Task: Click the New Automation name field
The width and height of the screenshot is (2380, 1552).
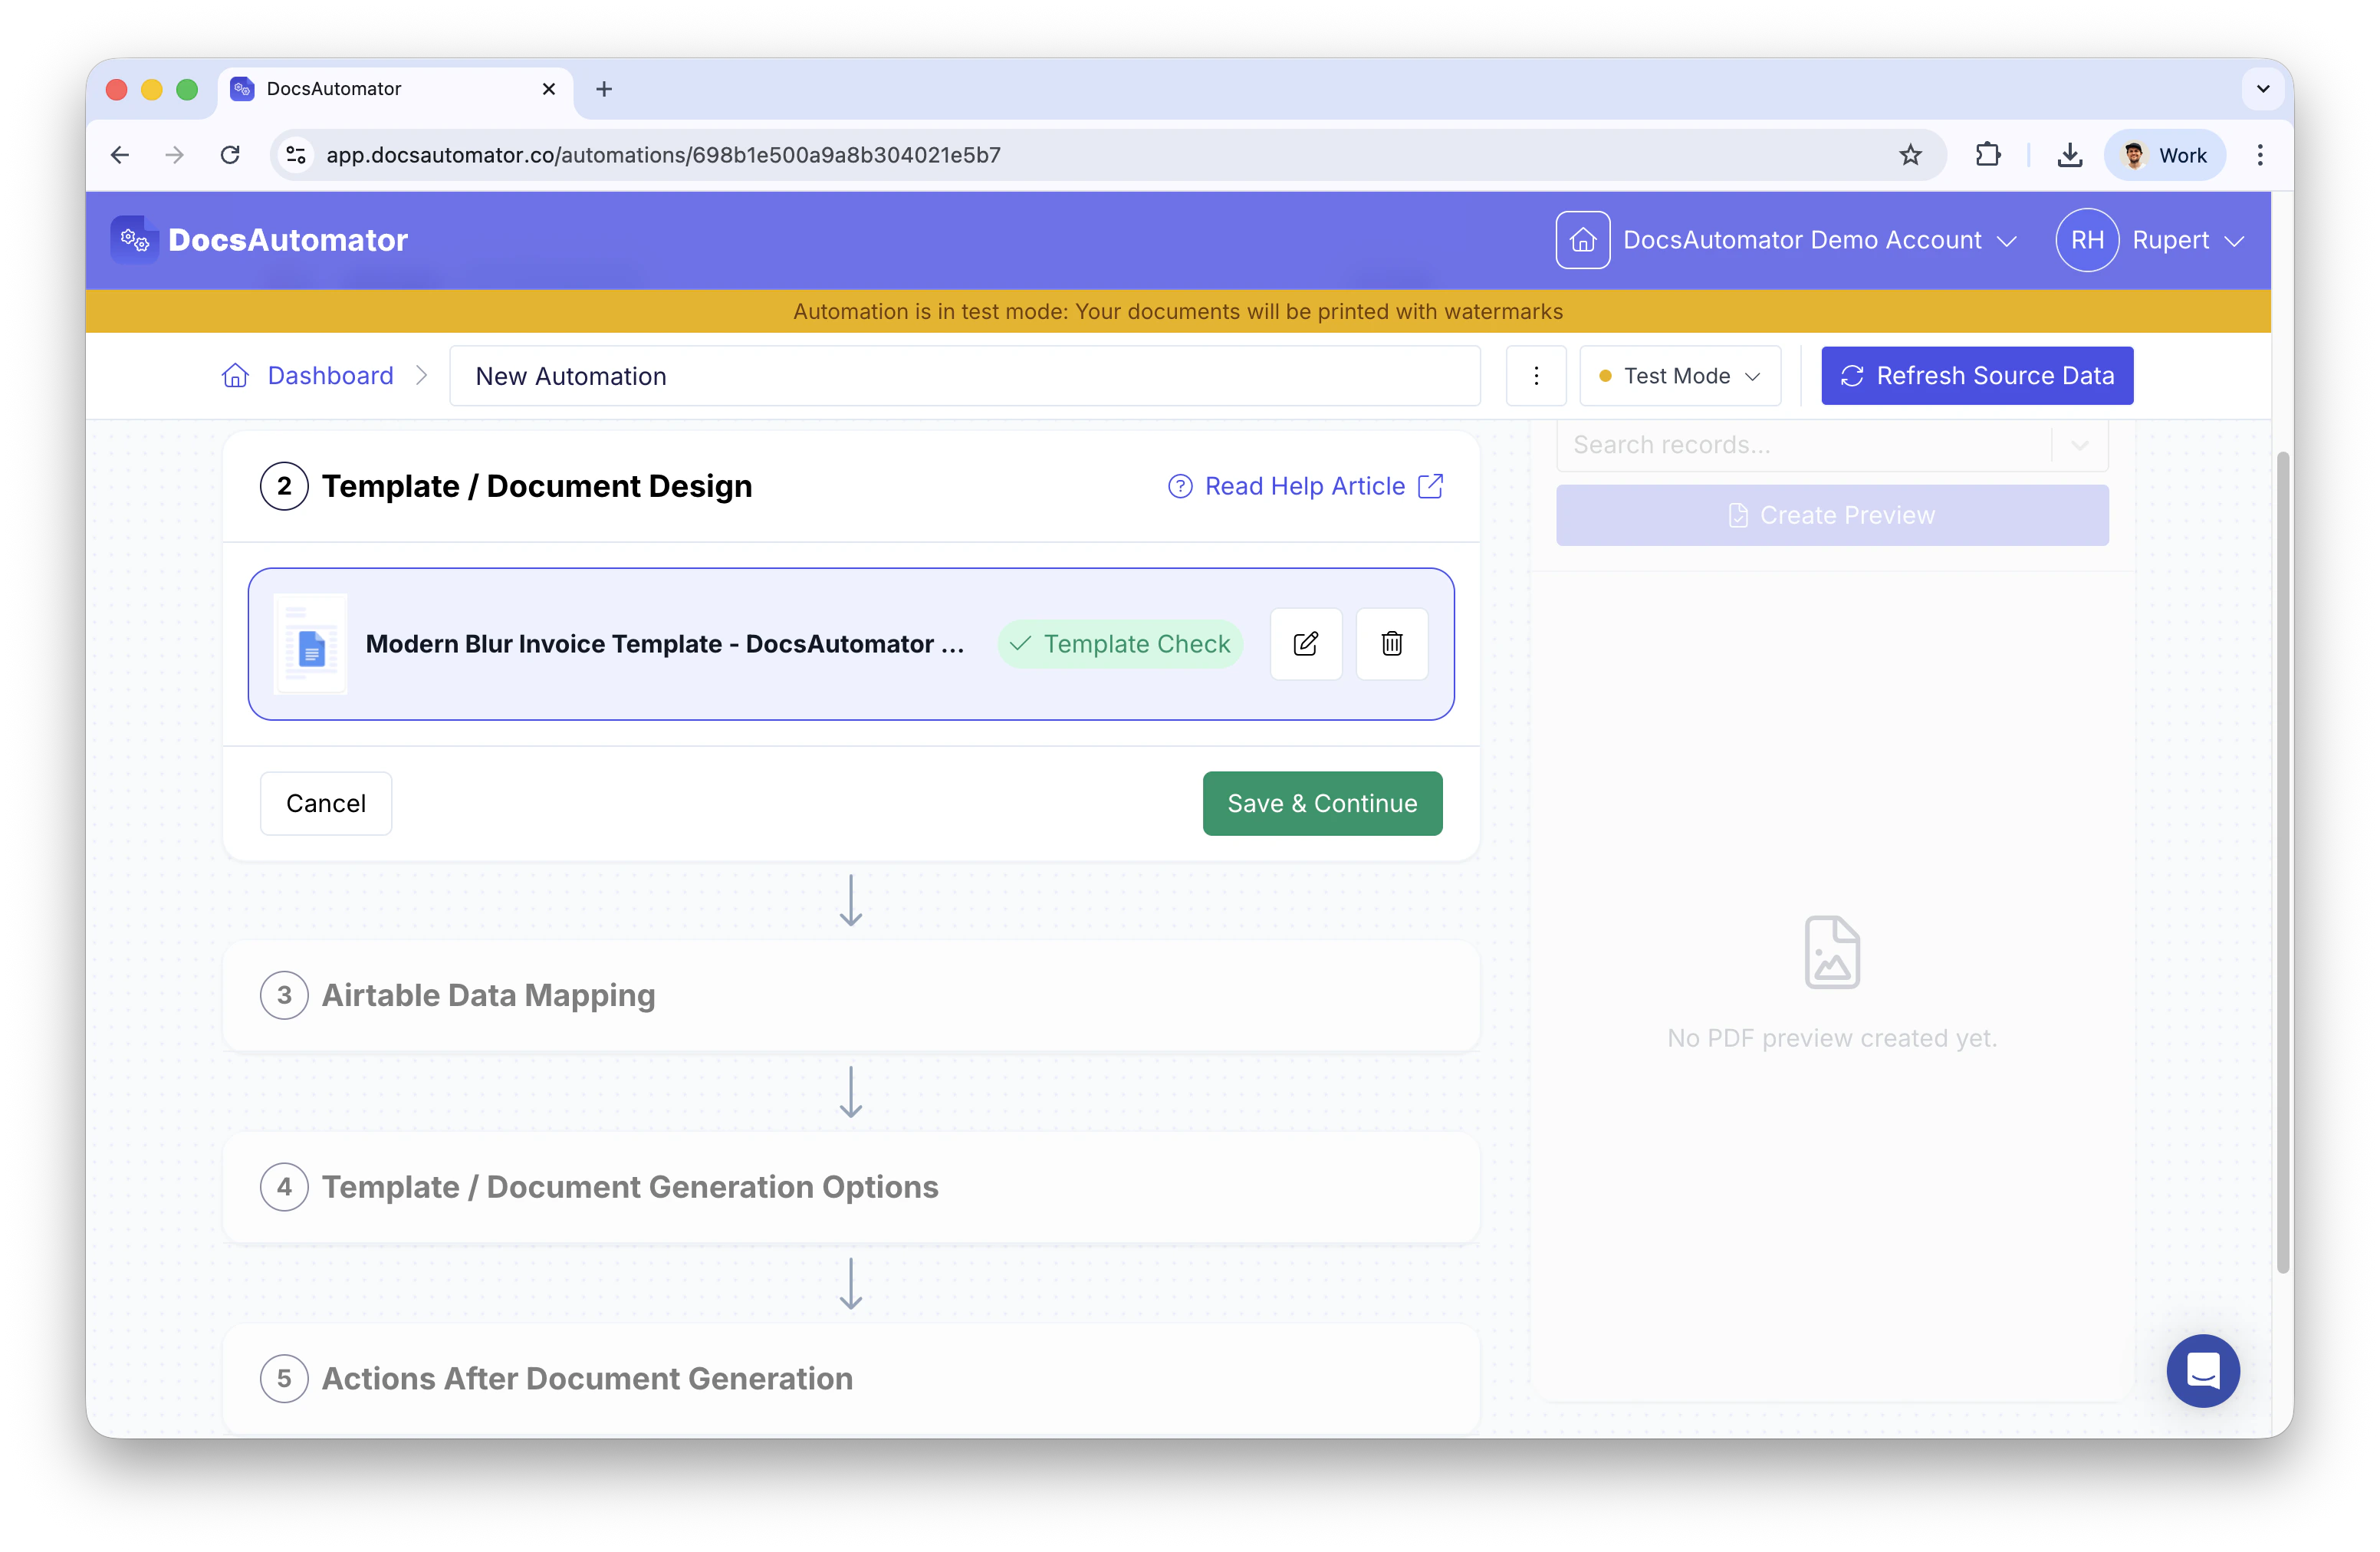Action: (x=964, y=376)
